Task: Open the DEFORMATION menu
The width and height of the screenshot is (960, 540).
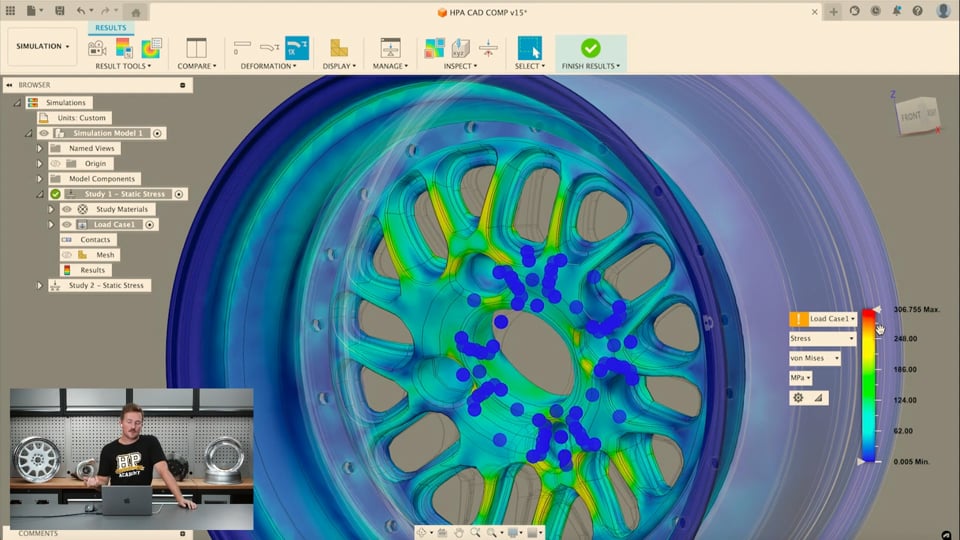Action: (x=268, y=66)
